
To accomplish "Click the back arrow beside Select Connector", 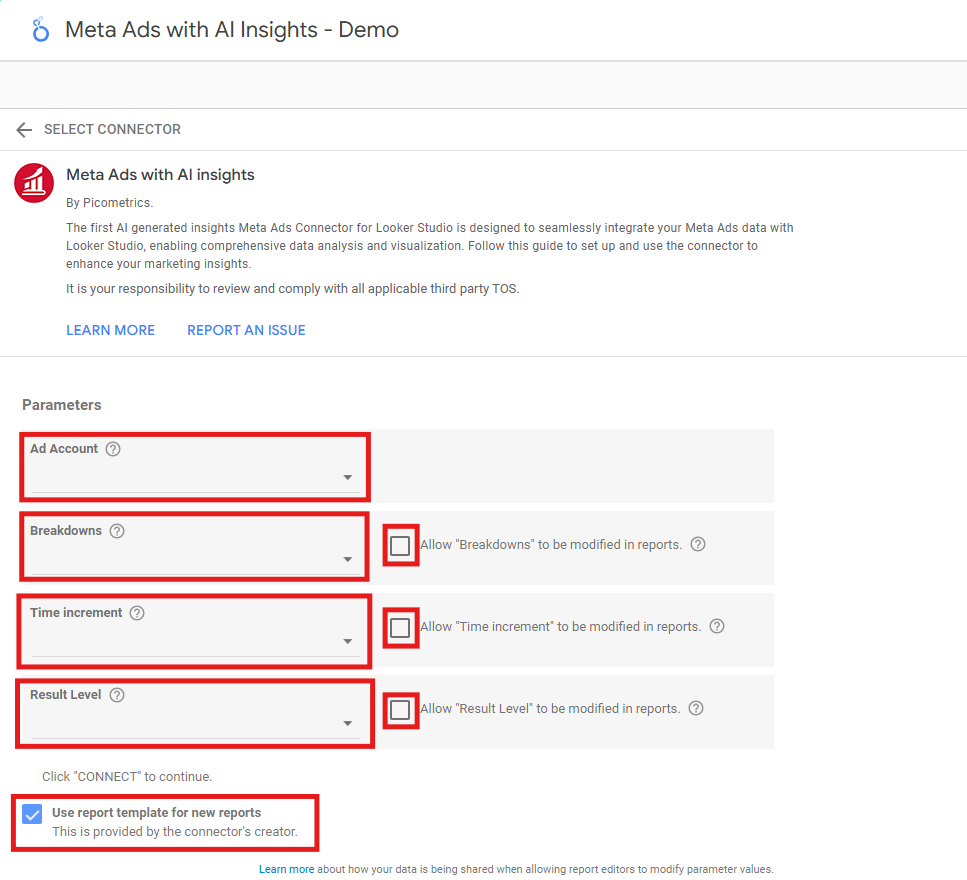I will point(24,130).
